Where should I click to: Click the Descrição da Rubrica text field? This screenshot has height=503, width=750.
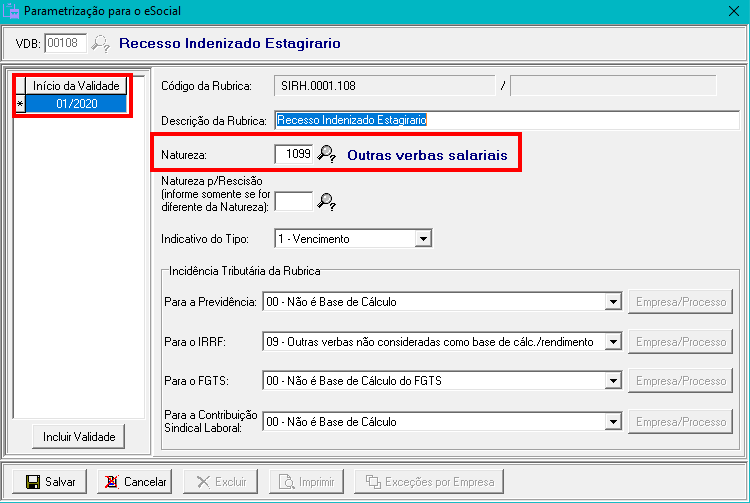(505, 120)
